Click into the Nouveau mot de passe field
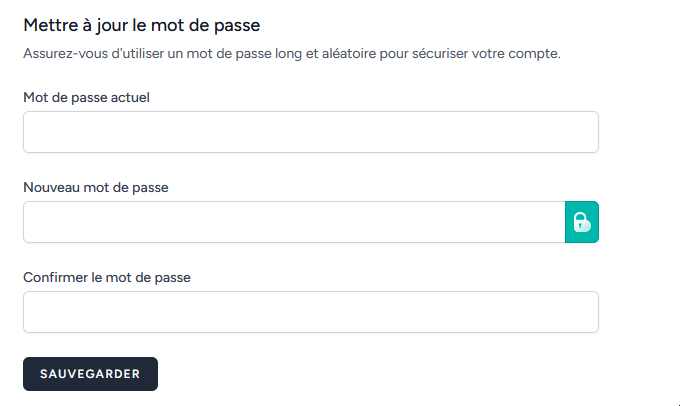 point(294,222)
